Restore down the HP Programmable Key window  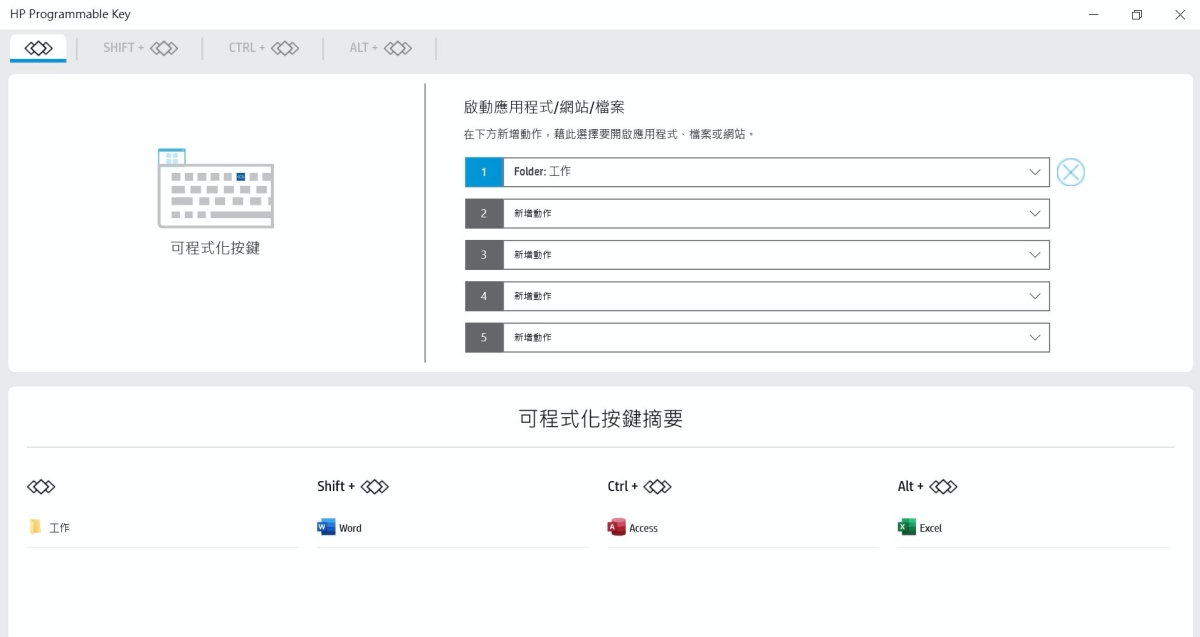pyautogui.click(x=1136, y=15)
